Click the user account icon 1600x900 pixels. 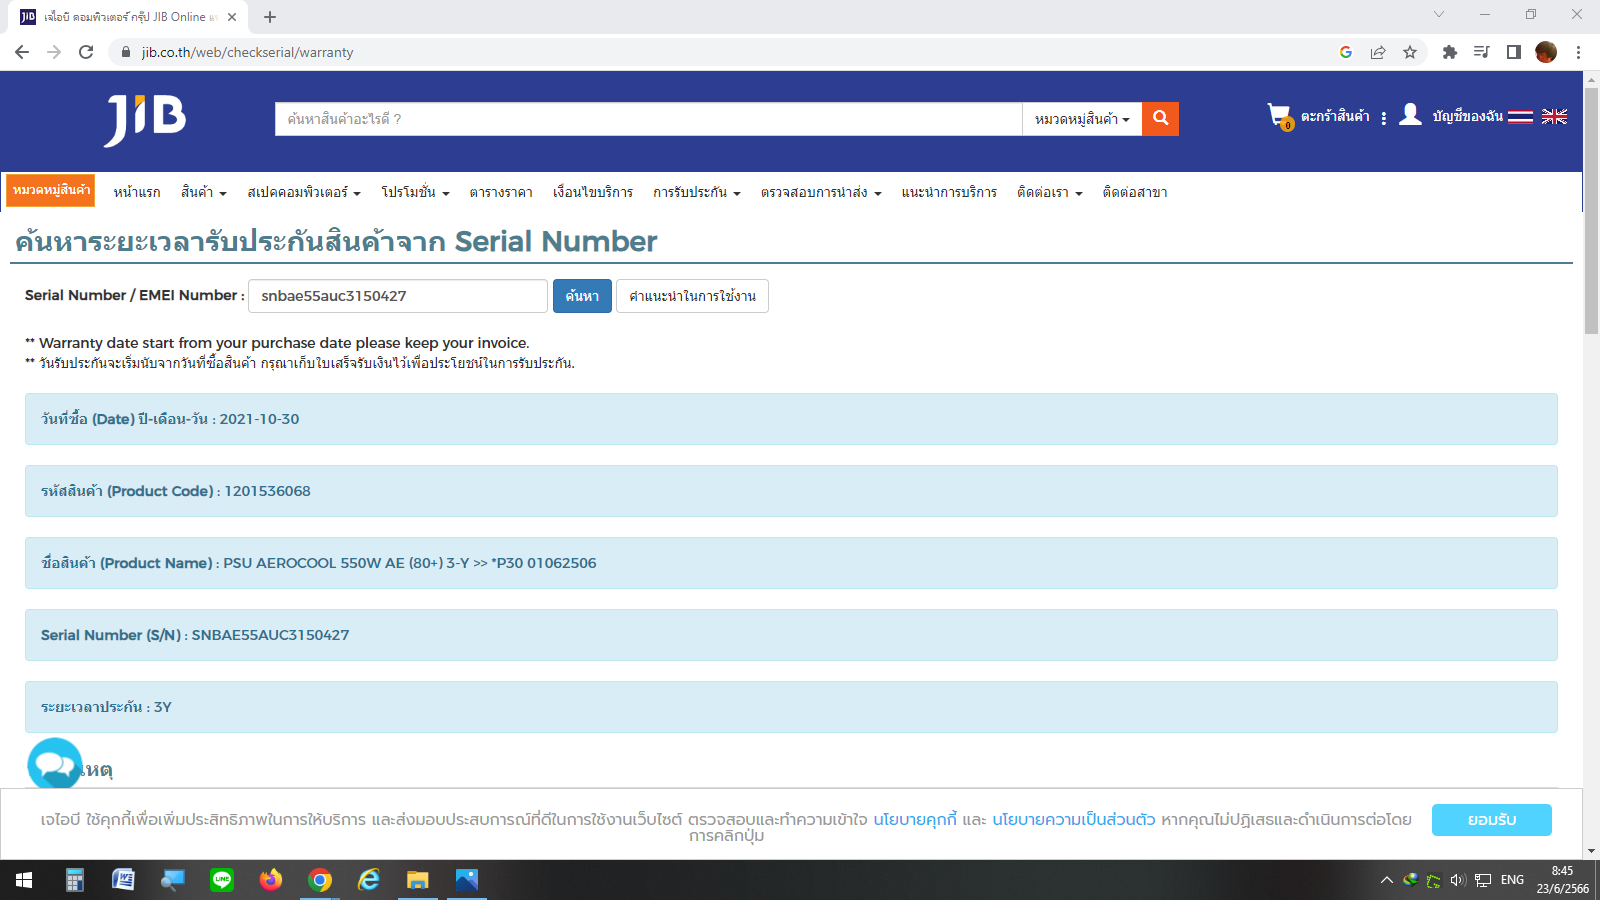pyautogui.click(x=1410, y=115)
